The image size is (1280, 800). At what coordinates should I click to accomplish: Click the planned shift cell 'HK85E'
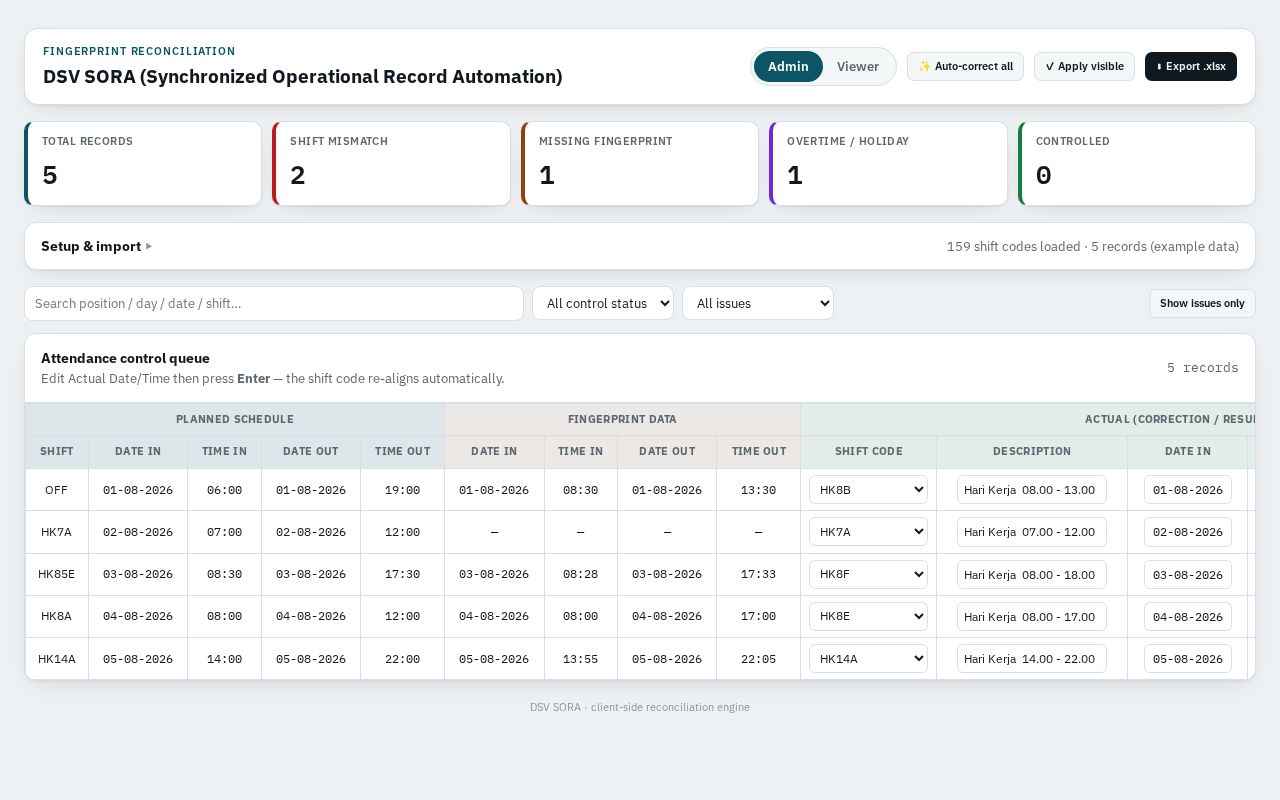(57, 575)
